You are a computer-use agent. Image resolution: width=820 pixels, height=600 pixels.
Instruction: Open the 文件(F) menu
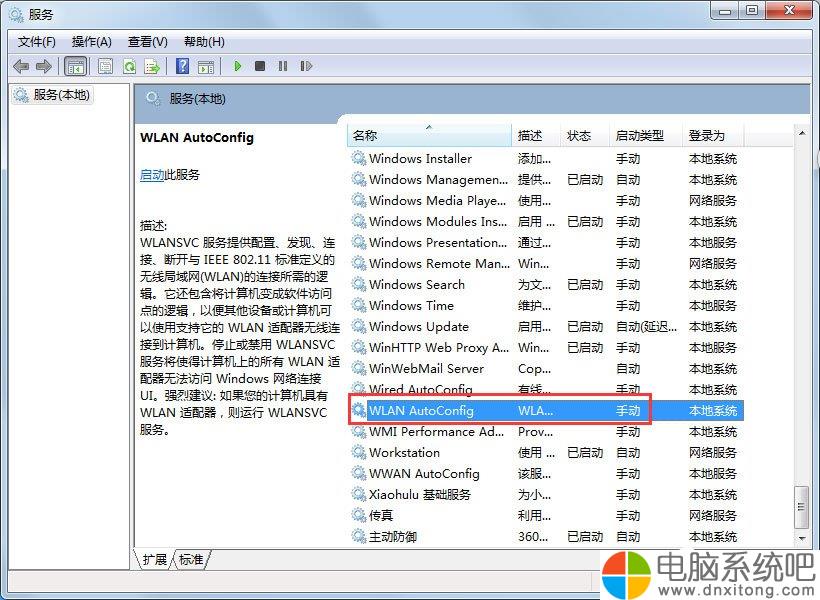tap(37, 42)
